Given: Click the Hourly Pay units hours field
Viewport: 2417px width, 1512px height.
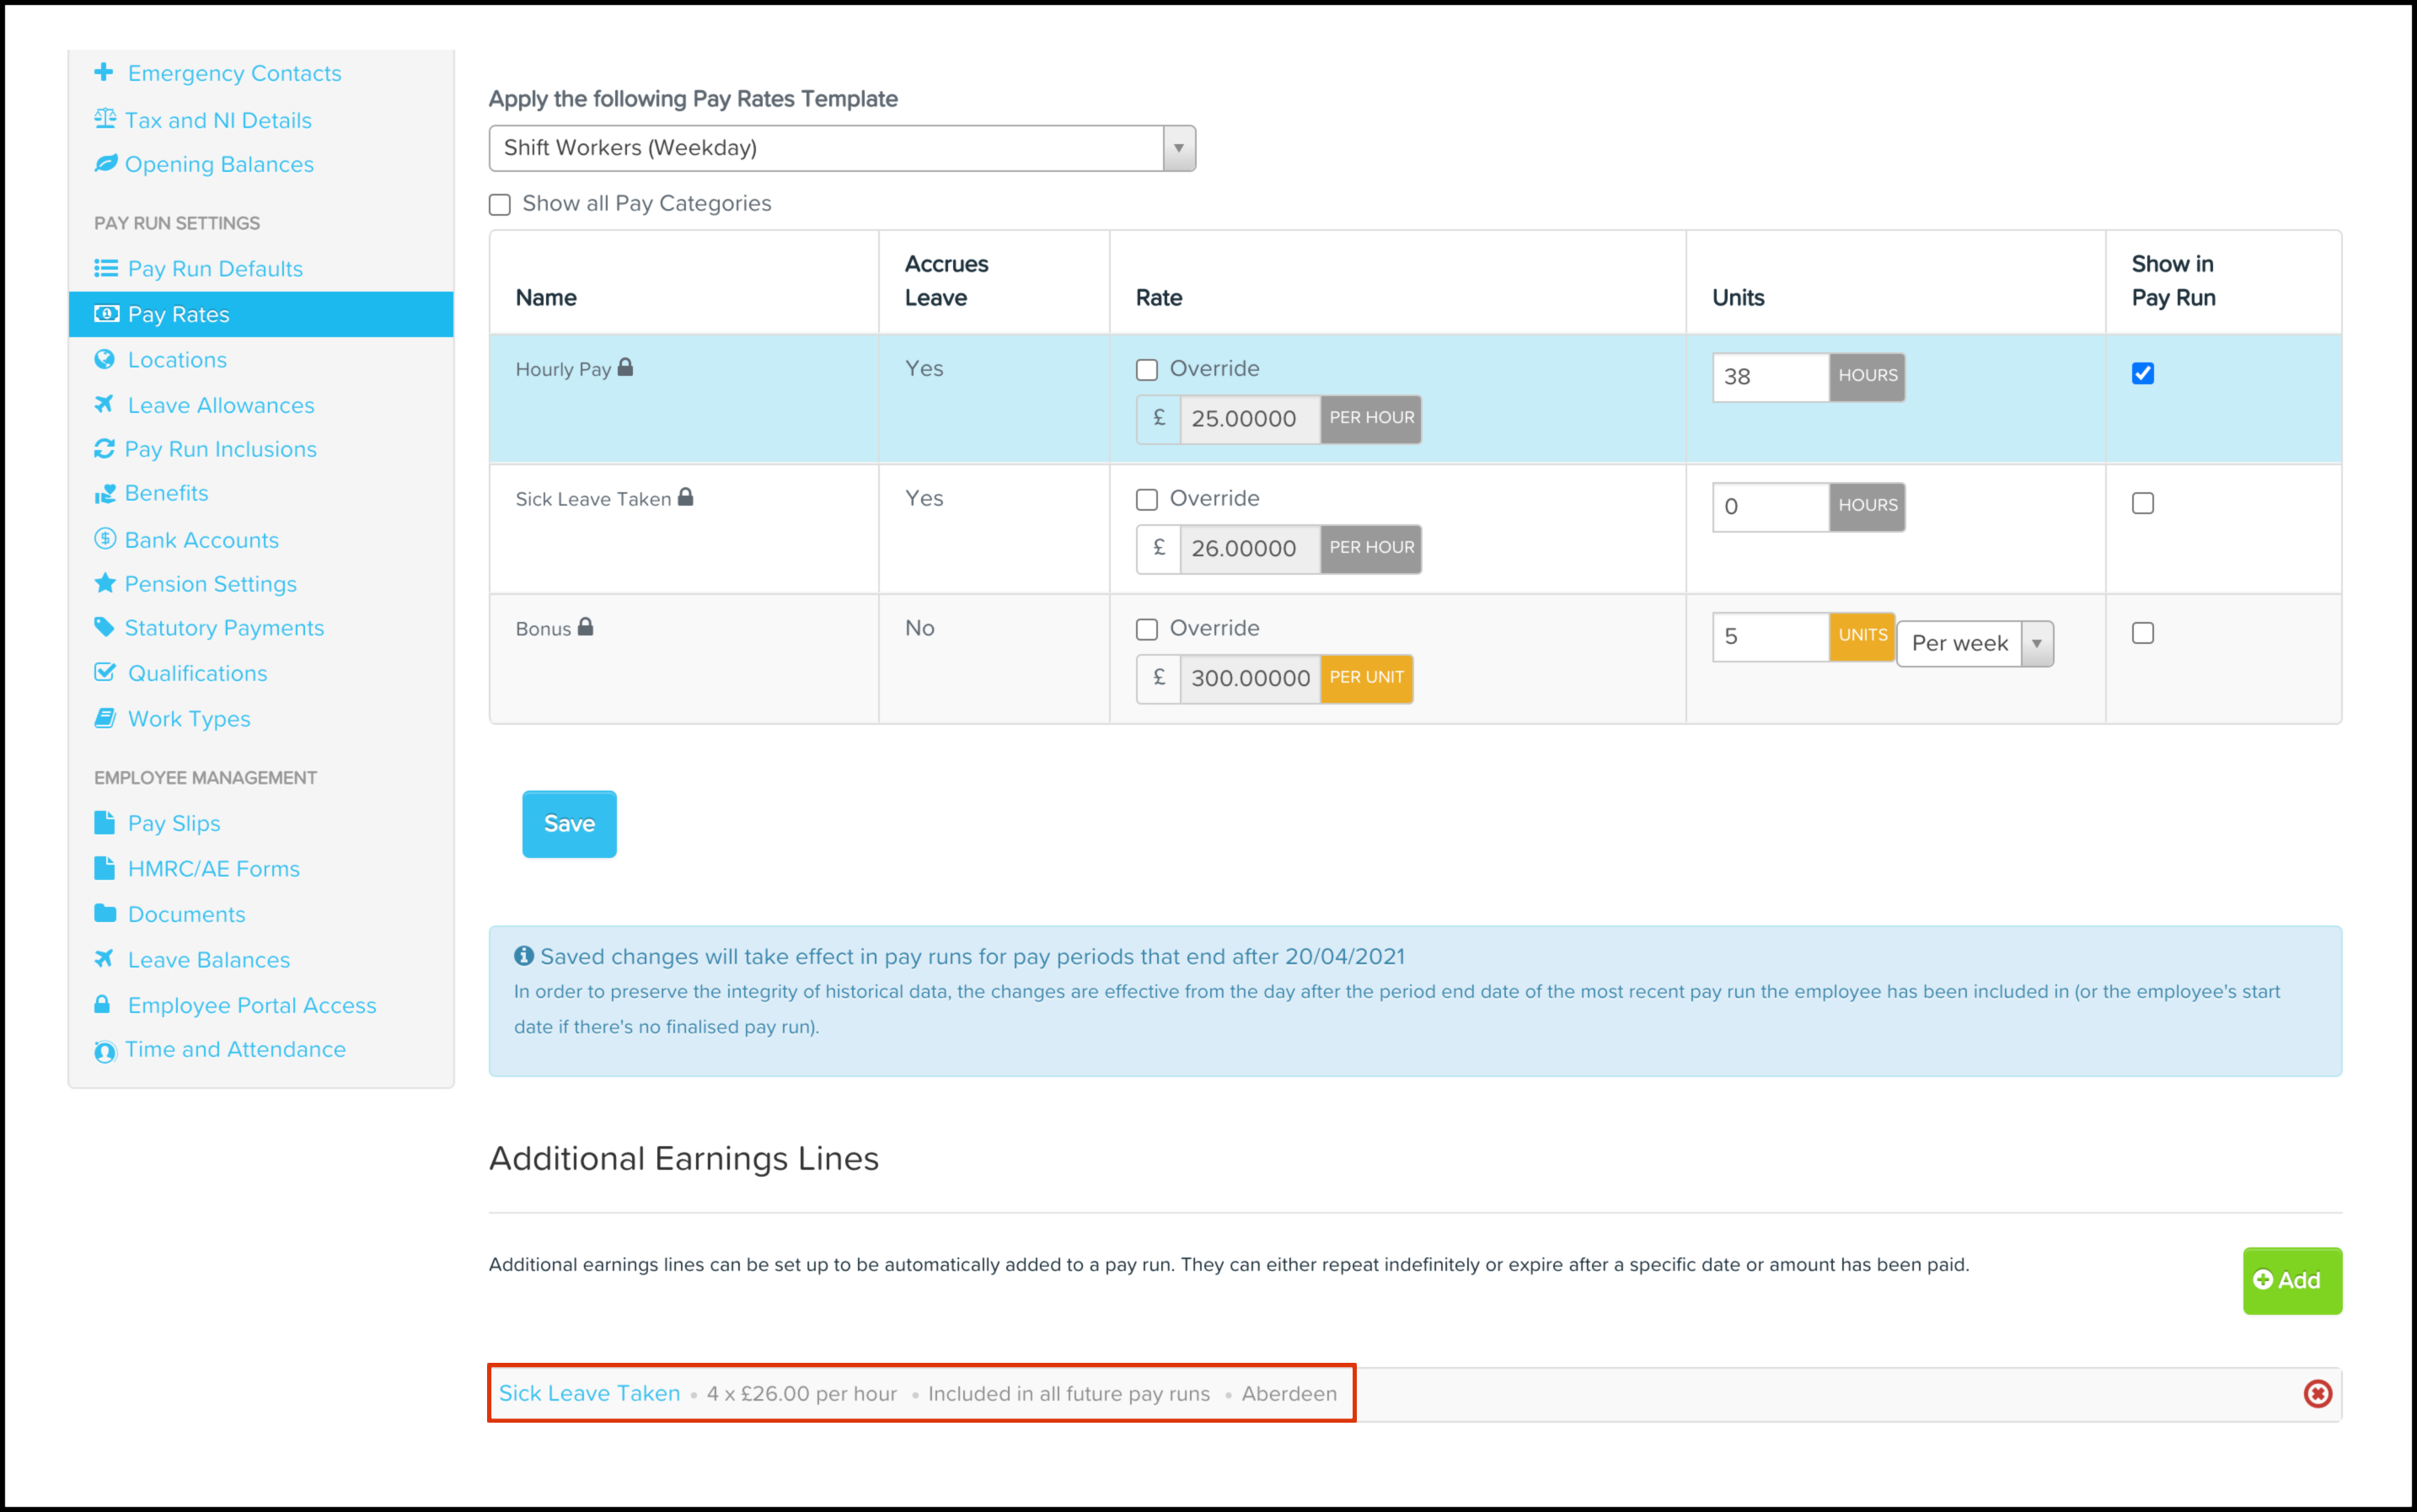Looking at the screenshot, I should coord(1769,377).
